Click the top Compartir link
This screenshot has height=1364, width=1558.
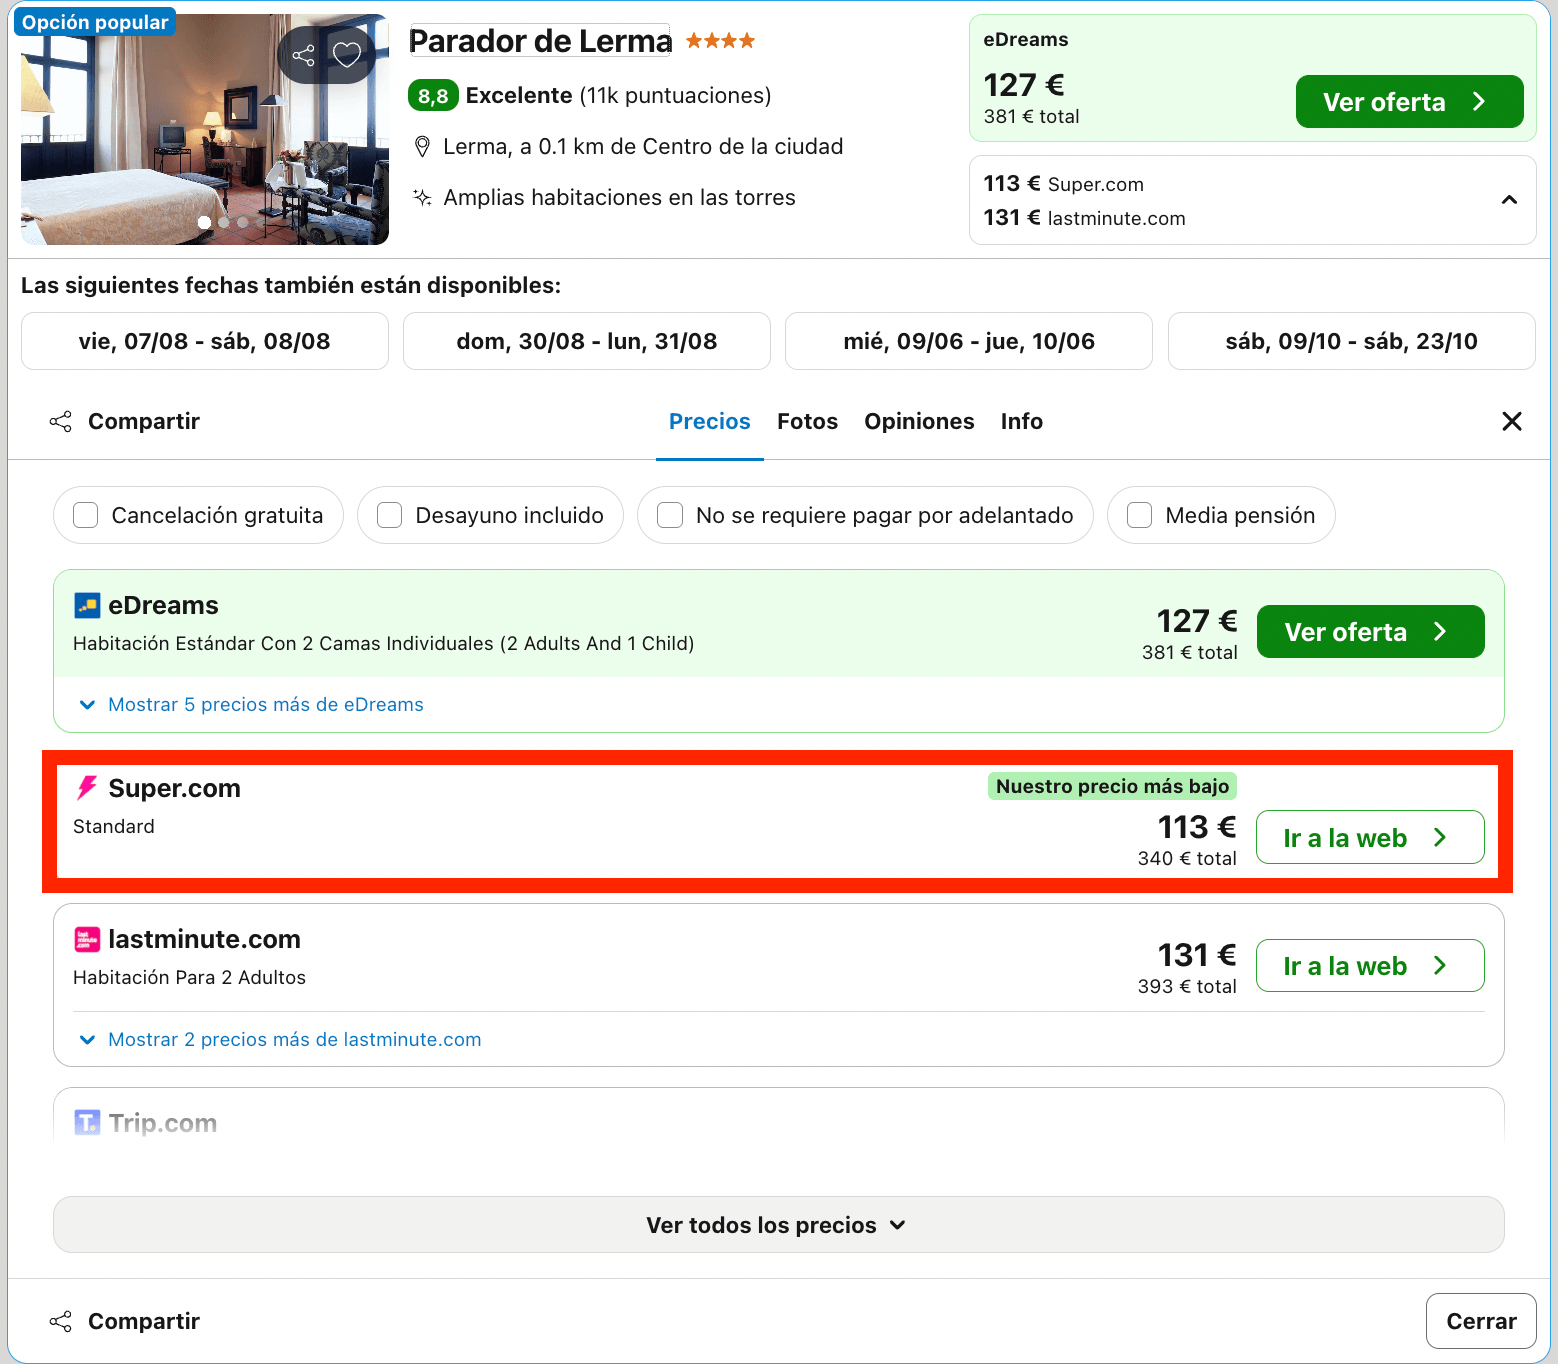point(144,421)
